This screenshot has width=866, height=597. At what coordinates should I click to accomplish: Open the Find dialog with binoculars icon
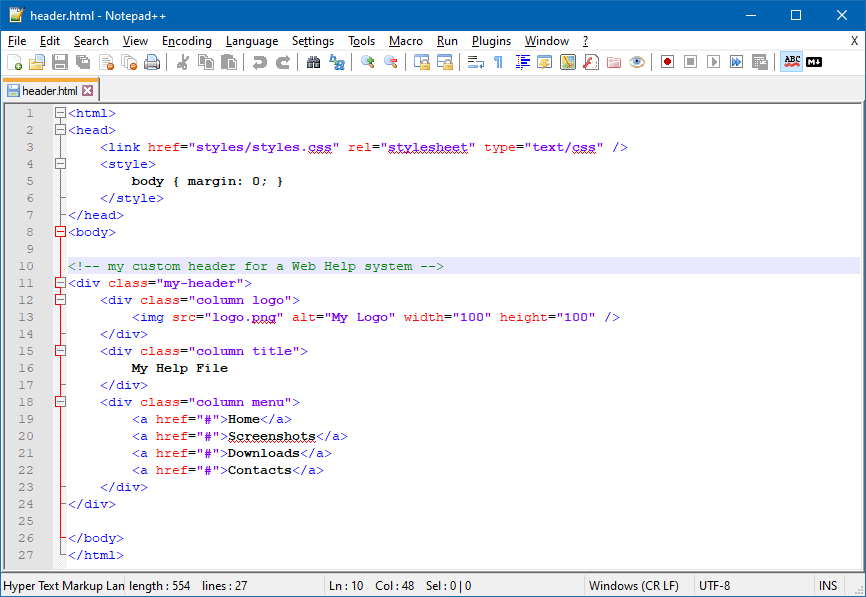(312, 62)
